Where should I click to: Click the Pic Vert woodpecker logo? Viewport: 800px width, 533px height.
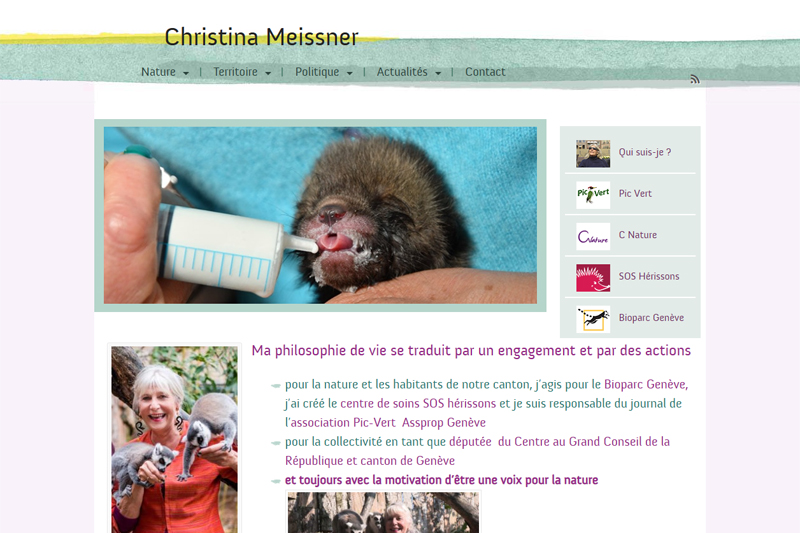tap(593, 195)
